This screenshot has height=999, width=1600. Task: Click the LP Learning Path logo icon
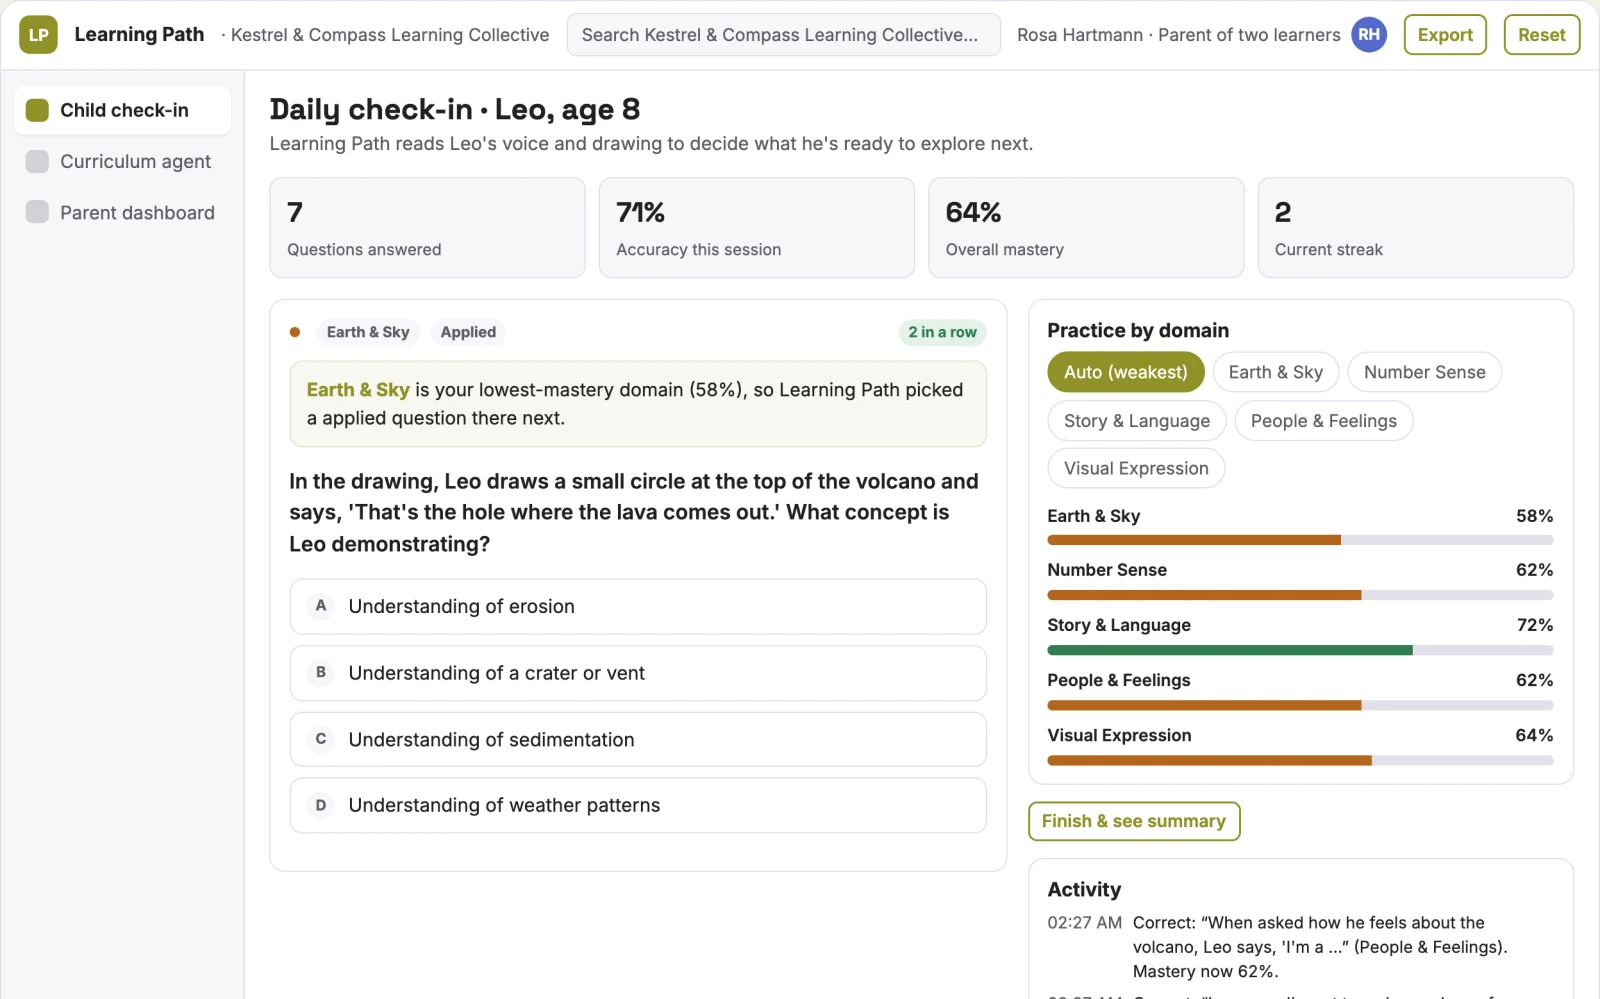tap(38, 35)
